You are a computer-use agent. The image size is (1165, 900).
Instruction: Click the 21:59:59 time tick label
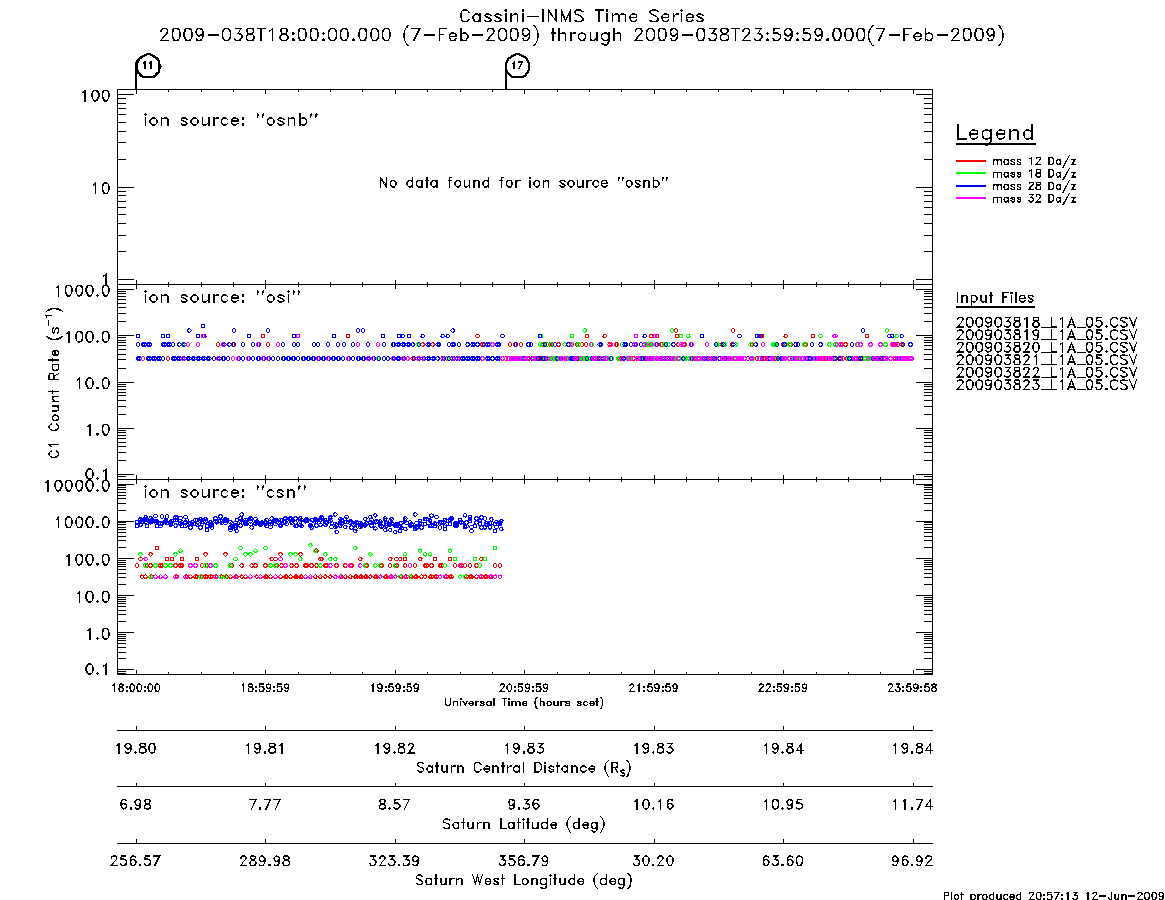(x=653, y=688)
